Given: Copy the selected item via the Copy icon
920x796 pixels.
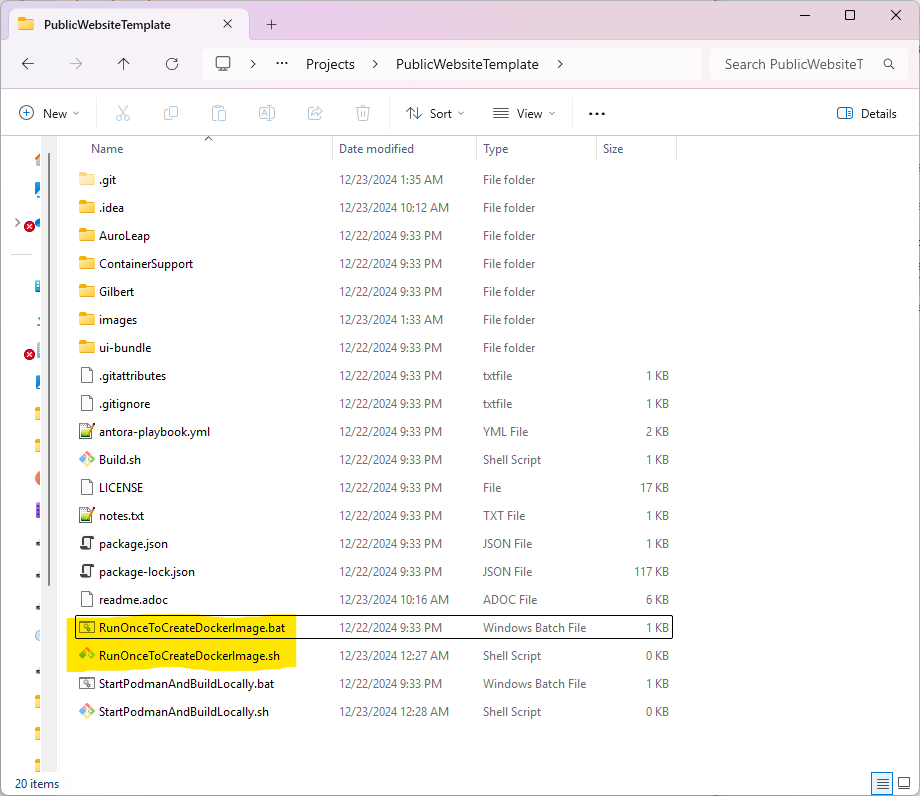Looking at the screenshot, I should pyautogui.click(x=170, y=113).
